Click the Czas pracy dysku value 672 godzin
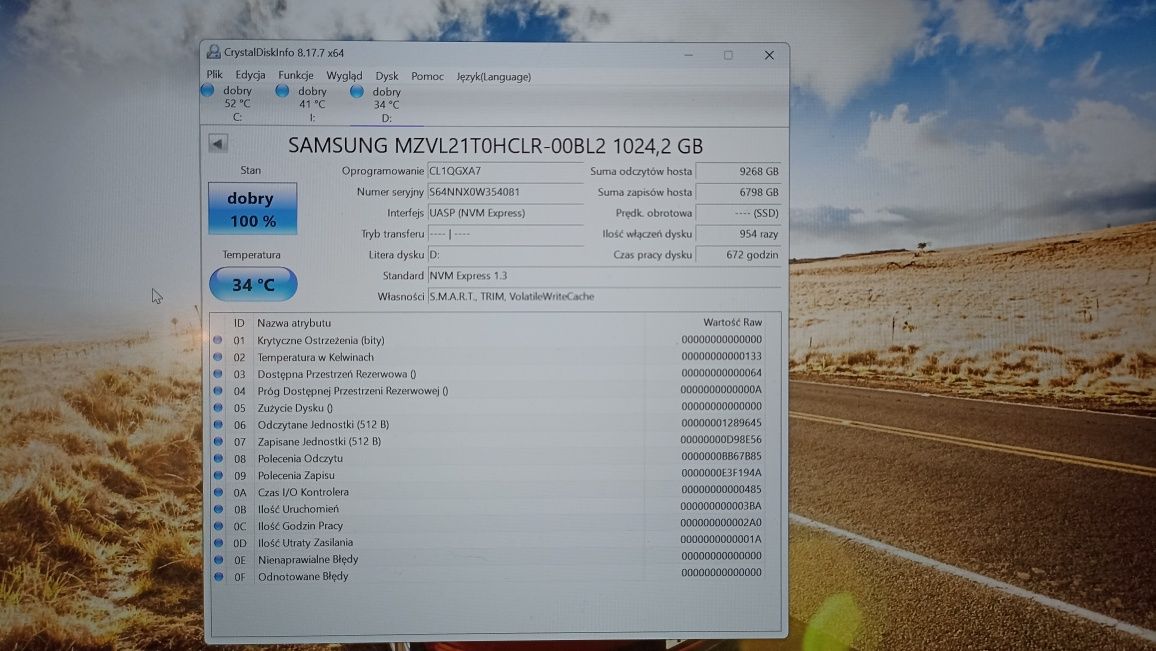The image size is (1156, 651). coord(738,254)
